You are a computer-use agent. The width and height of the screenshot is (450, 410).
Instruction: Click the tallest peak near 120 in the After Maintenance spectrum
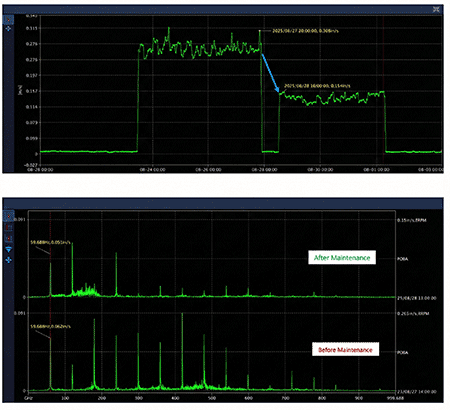click(x=72, y=269)
